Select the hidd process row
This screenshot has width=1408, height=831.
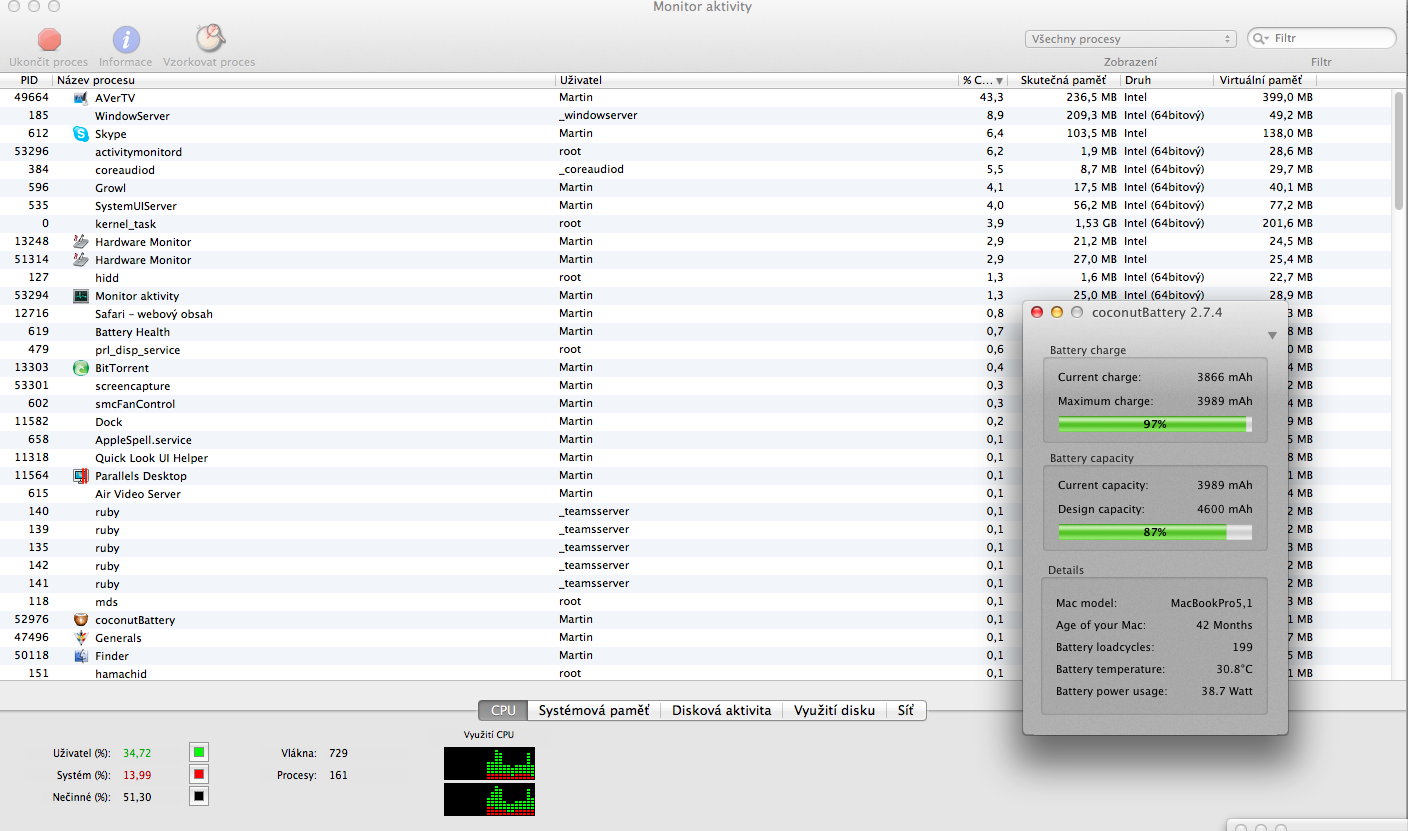pyautogui.click(x=696, y=278)
